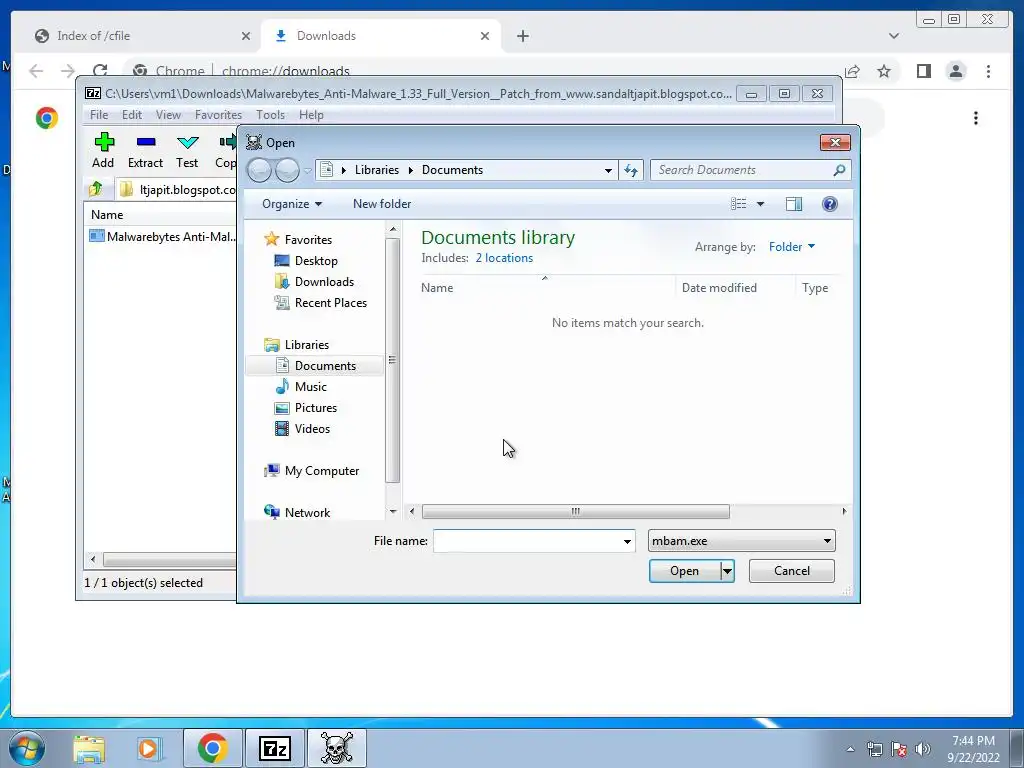Viewport: 1024px width, 768px height.
Task: Sort by Date modified column header
Action: click(719, 288)
